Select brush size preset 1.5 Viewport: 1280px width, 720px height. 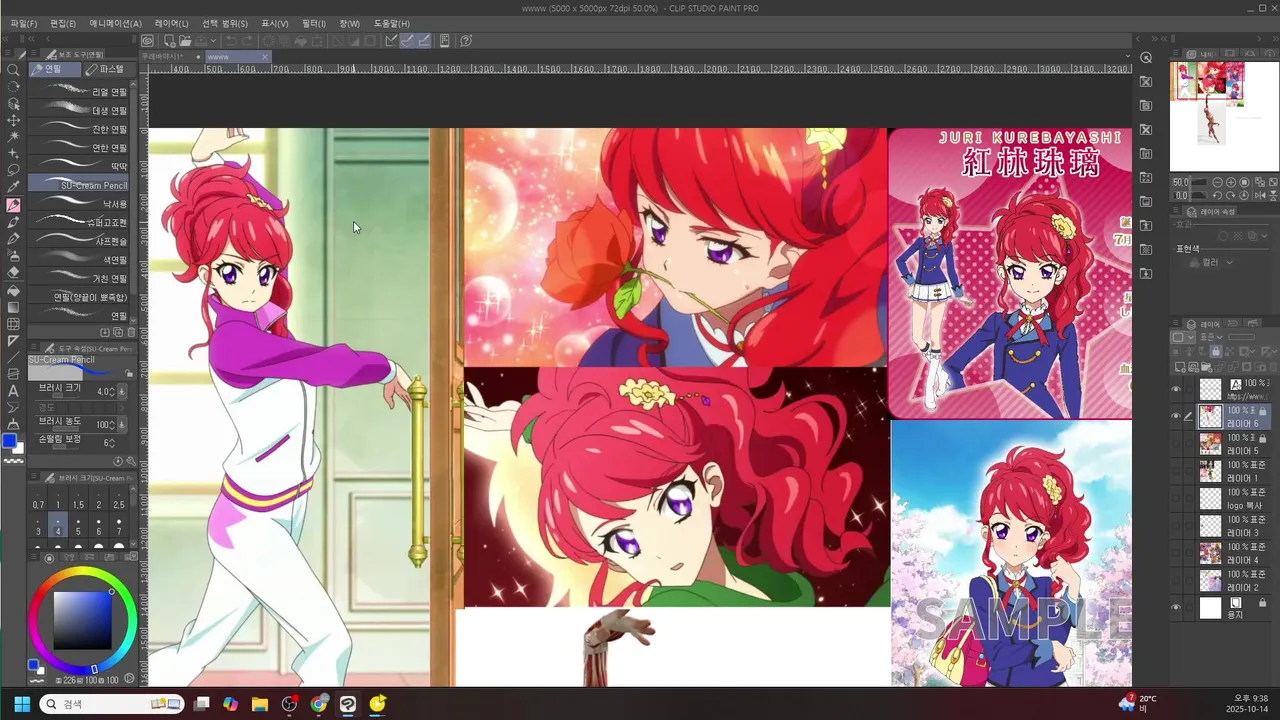78,497
